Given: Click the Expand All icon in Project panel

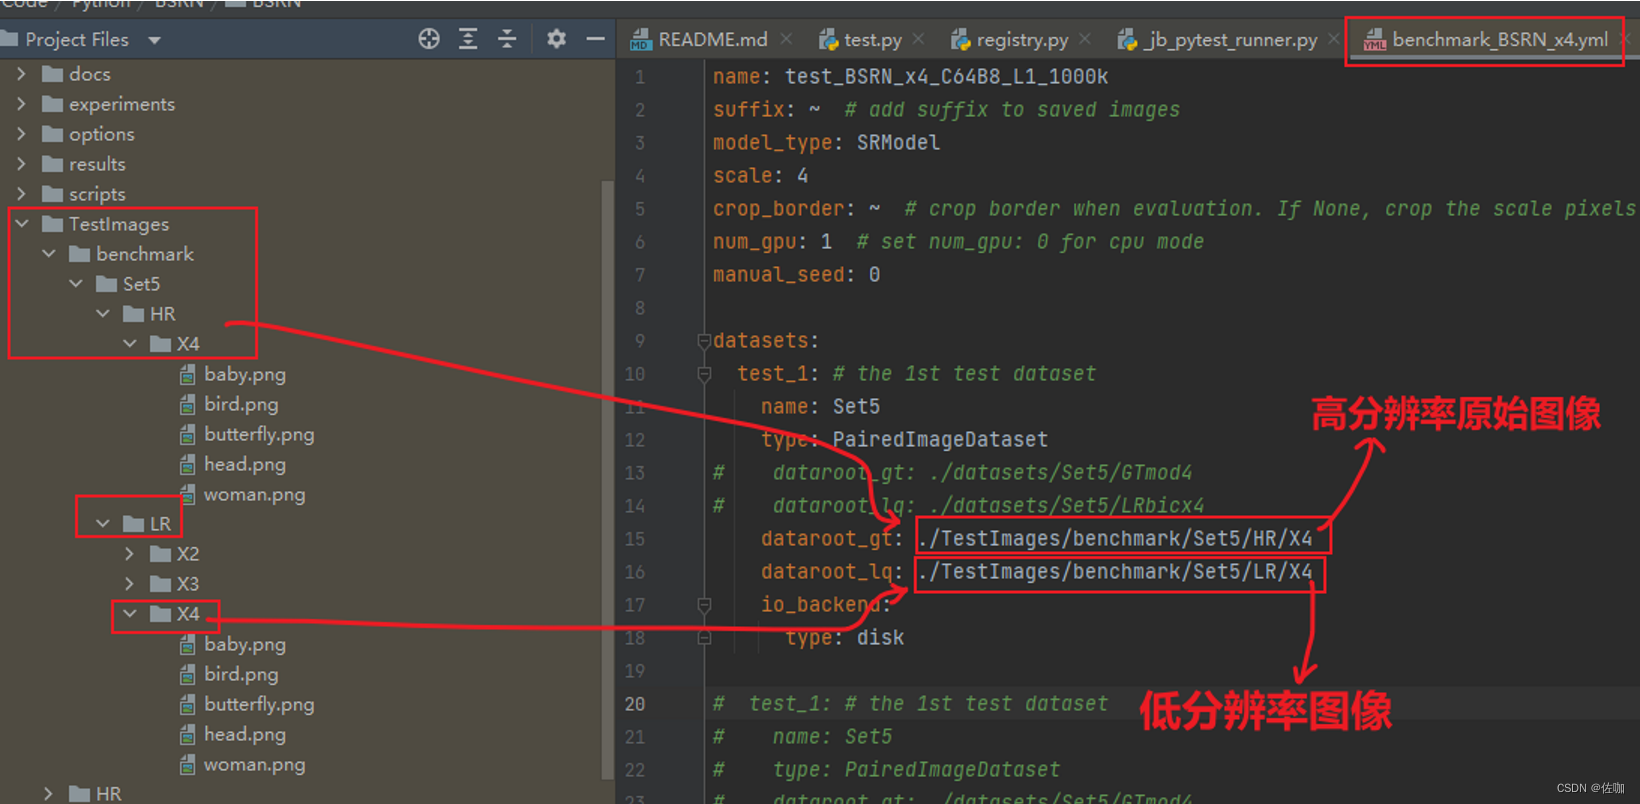Looking at the screenshot, I should 468,39.
